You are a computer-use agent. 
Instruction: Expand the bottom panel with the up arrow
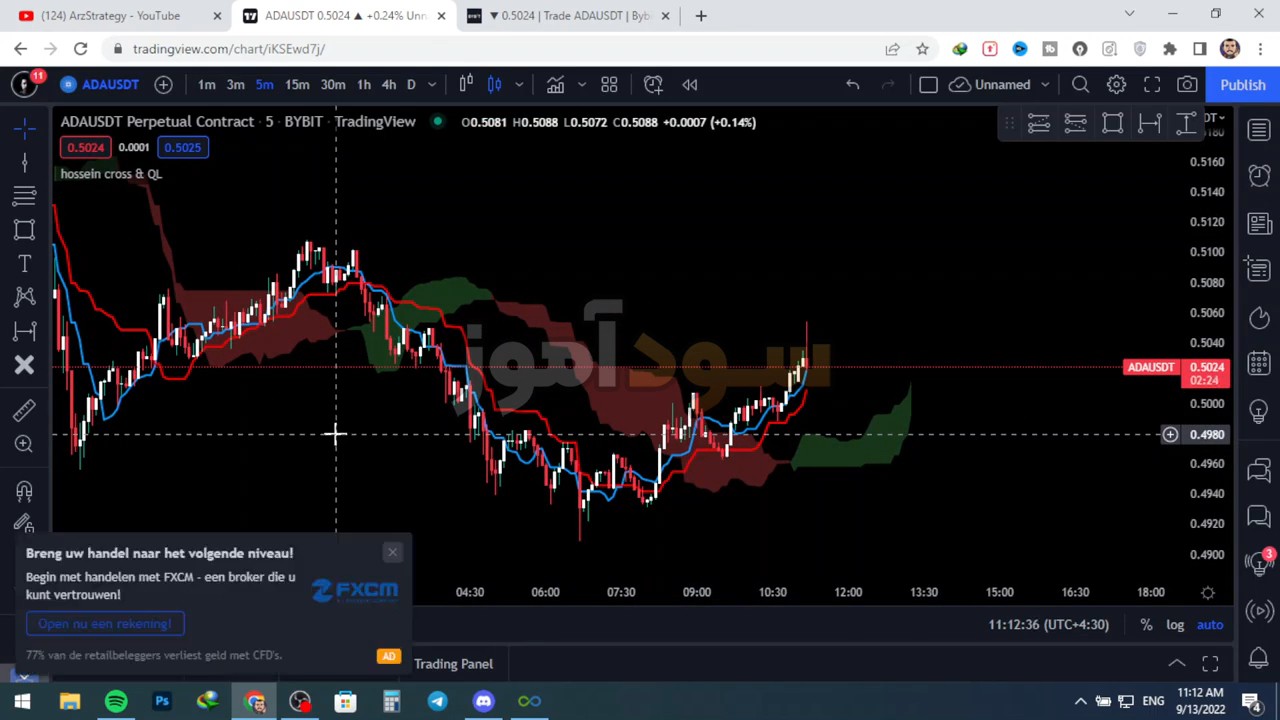point(1177,664)
